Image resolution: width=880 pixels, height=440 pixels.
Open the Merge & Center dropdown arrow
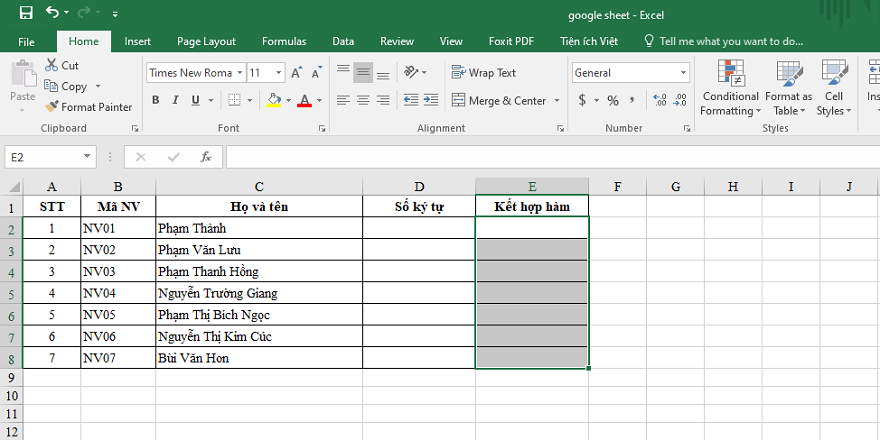[x=556, y=101]
